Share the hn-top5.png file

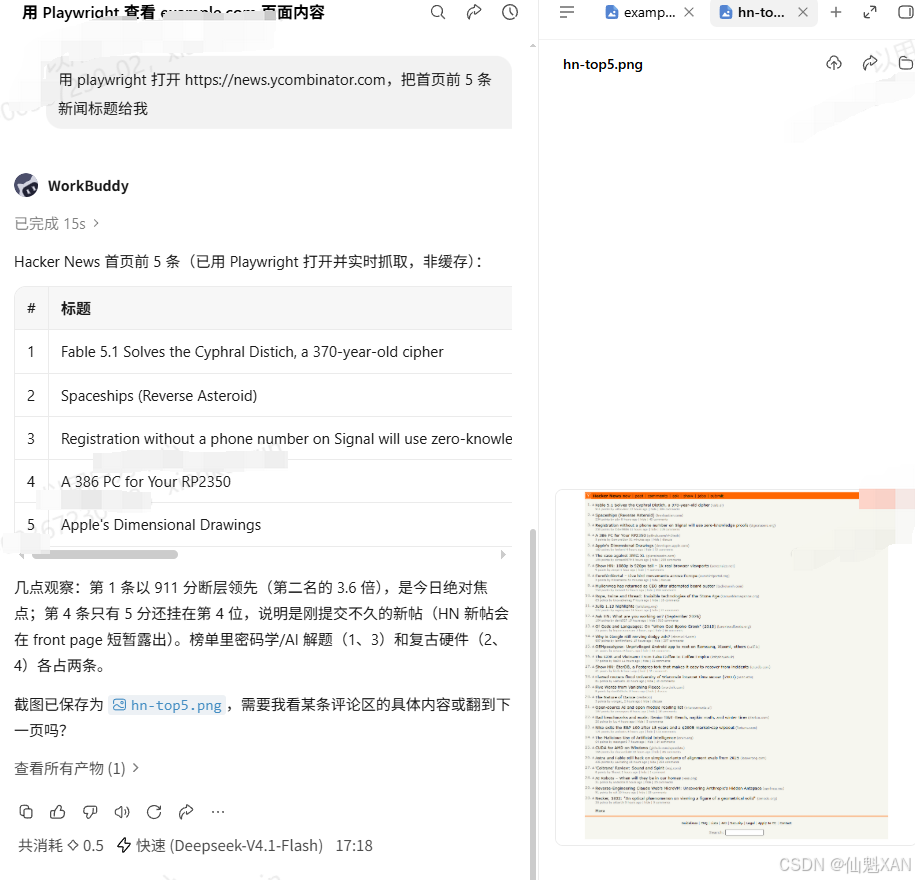pos(870,63)
